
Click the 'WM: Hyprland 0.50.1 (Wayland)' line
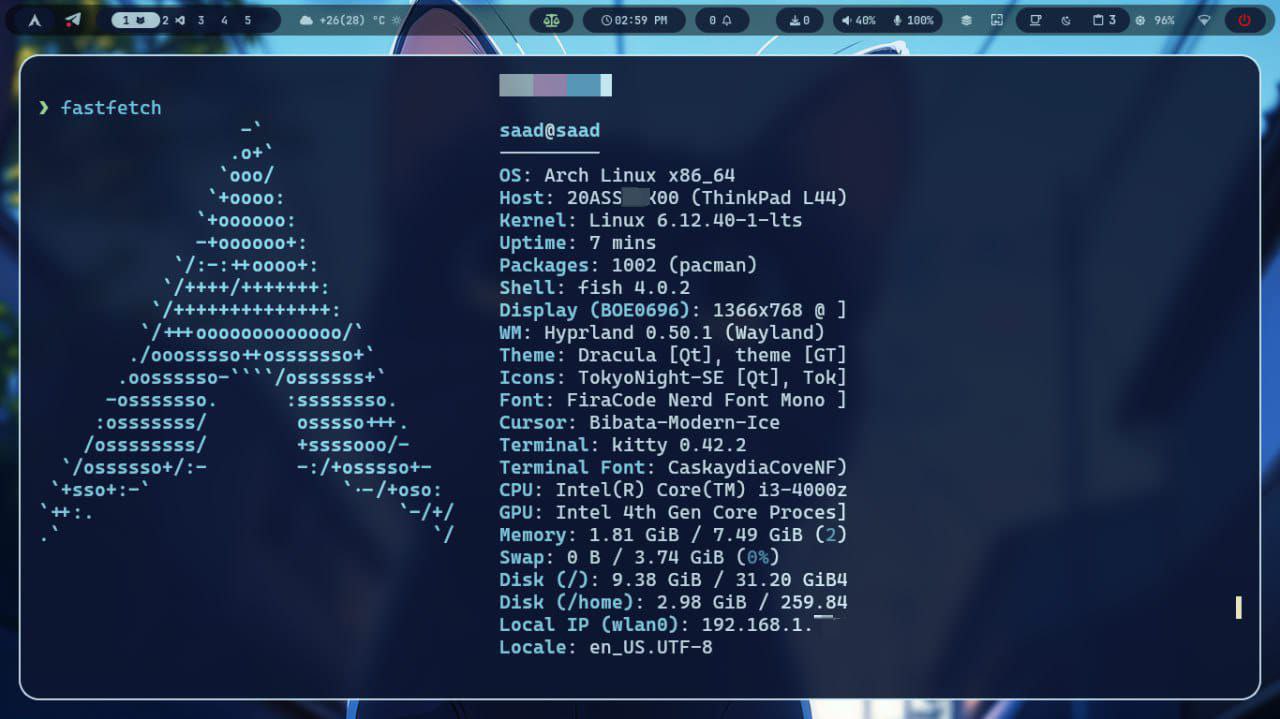[662, 333]
